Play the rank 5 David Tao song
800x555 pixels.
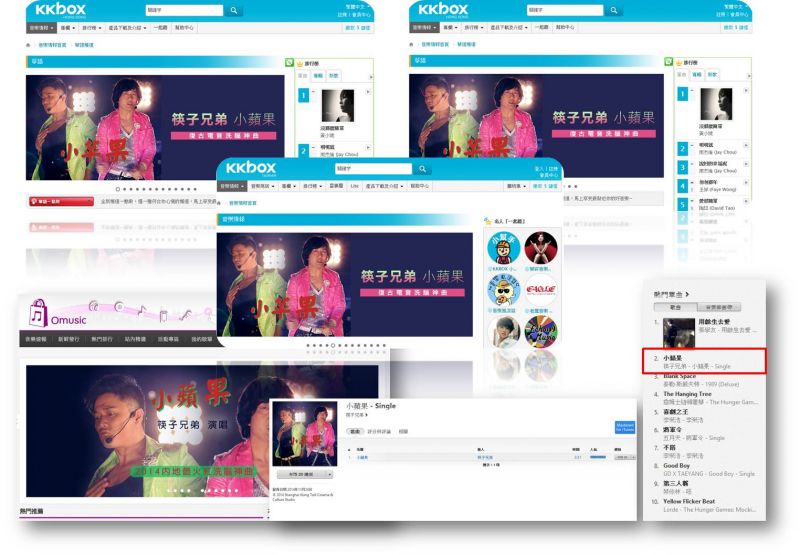click(746, 201)
